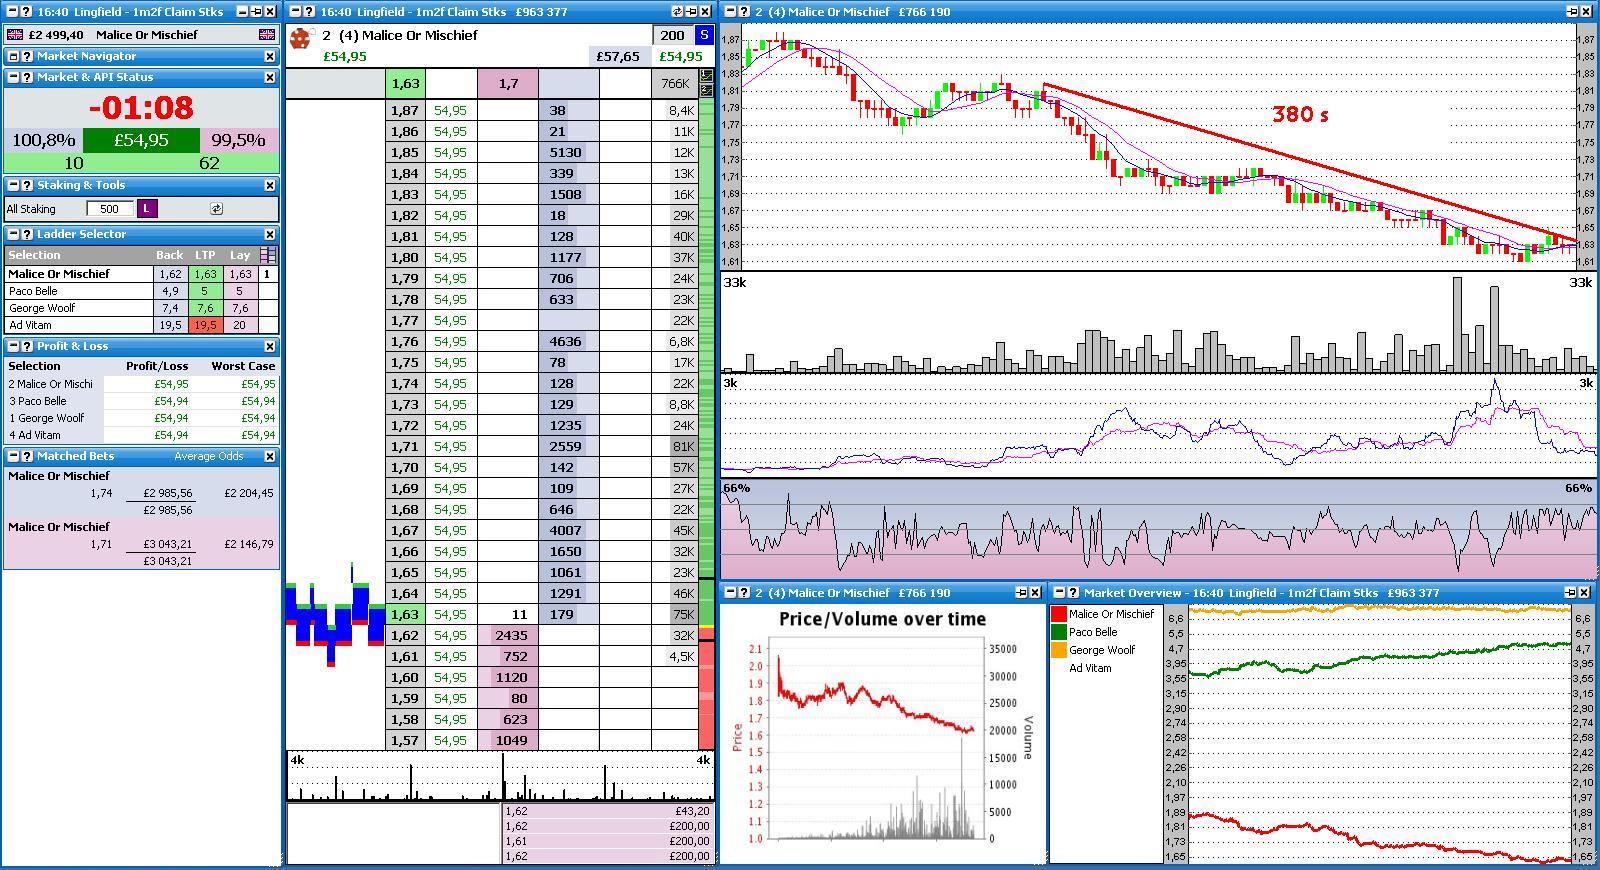Screen dimensions: 1600x870
Task: Click the All Staking input field
Action: click(110, 209)
